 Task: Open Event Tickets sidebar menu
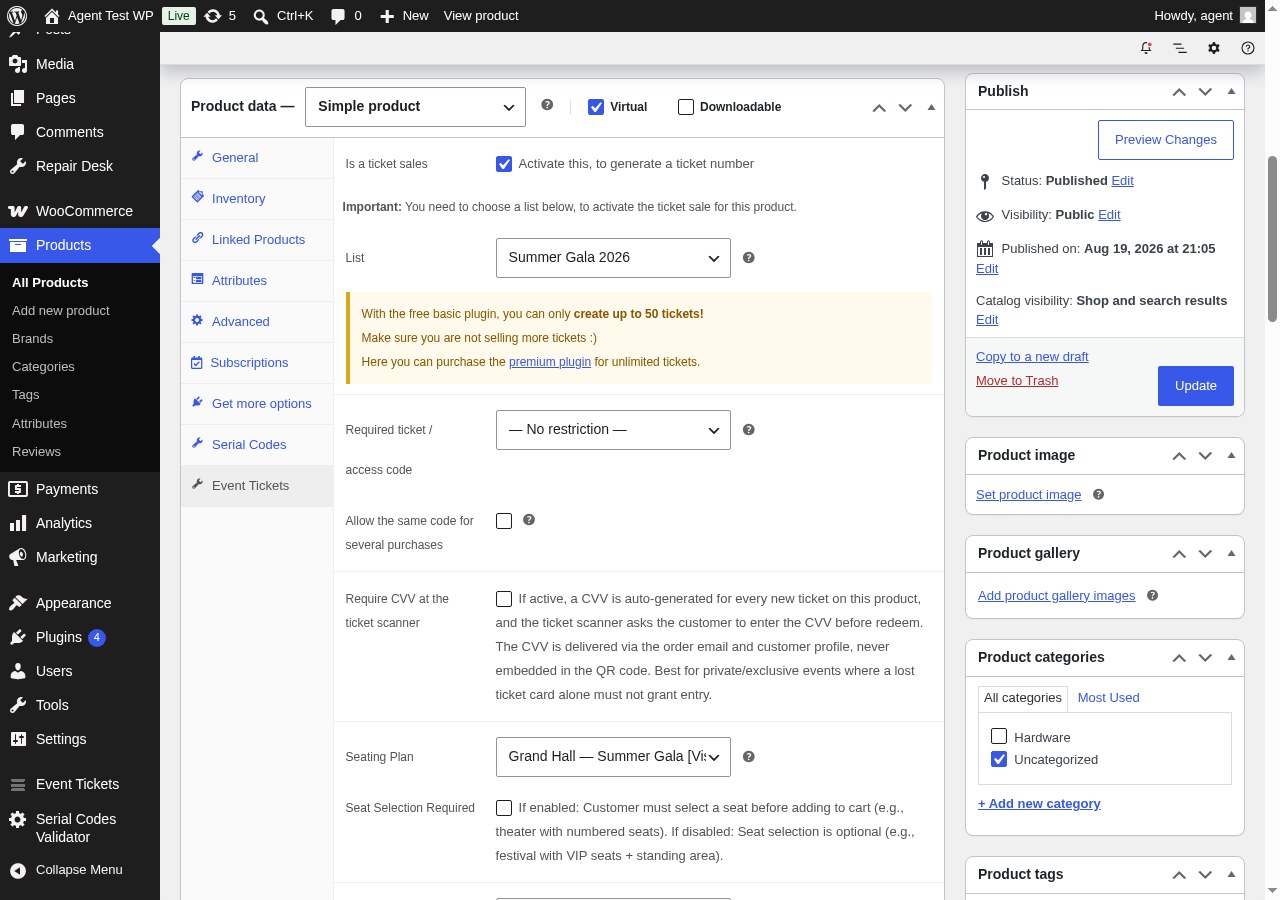click(80, 784)
